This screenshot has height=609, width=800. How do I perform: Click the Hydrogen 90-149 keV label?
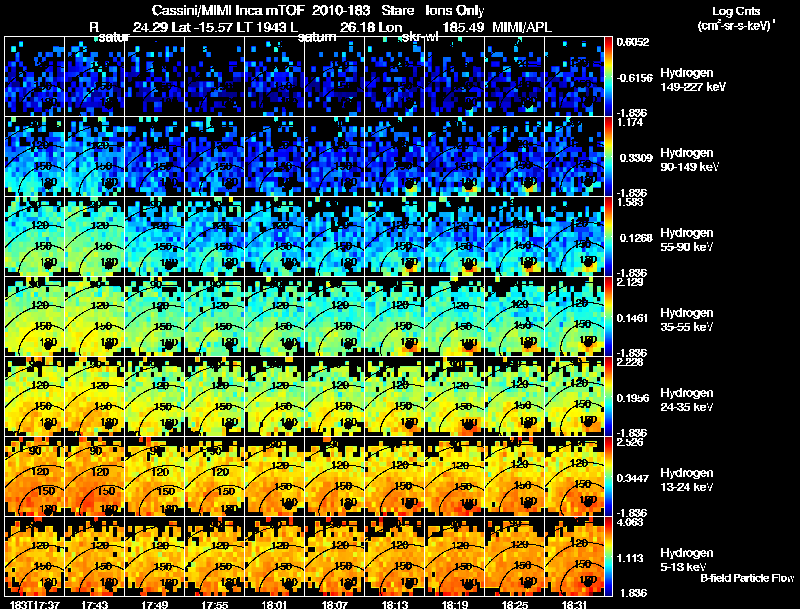(x=689, y=160)
